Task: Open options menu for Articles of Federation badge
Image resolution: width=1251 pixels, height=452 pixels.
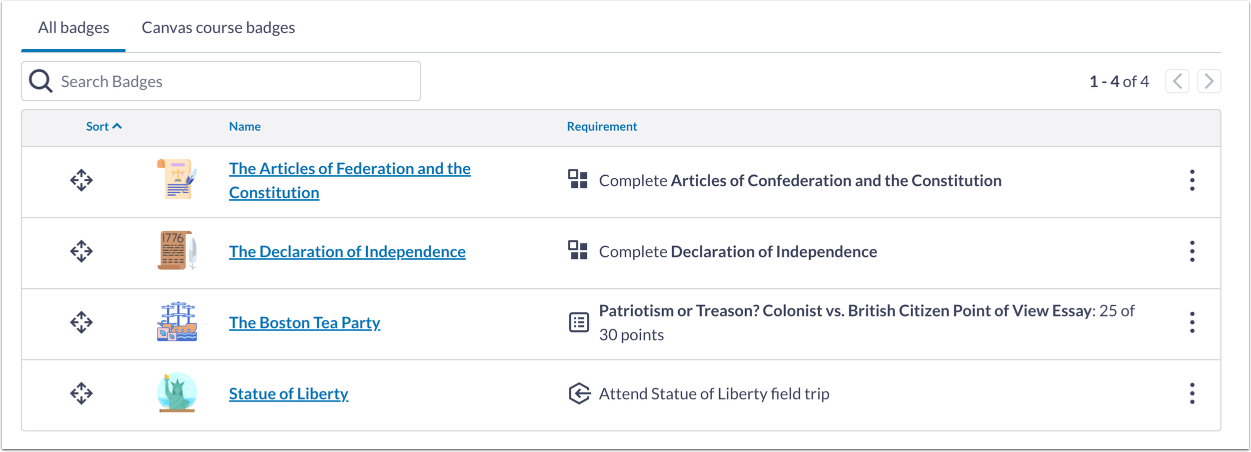Action: pos(1191,181)
